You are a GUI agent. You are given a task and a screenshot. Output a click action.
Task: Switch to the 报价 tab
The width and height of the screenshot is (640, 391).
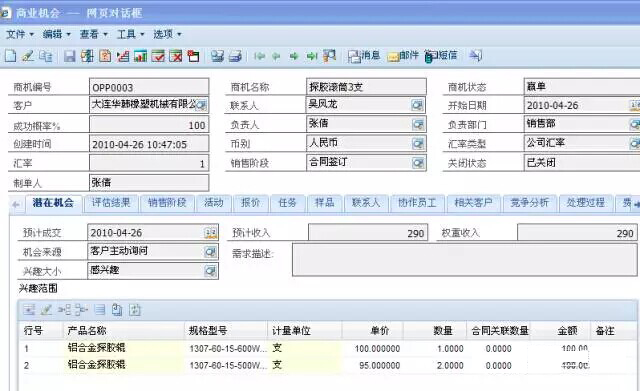point(251,203)
